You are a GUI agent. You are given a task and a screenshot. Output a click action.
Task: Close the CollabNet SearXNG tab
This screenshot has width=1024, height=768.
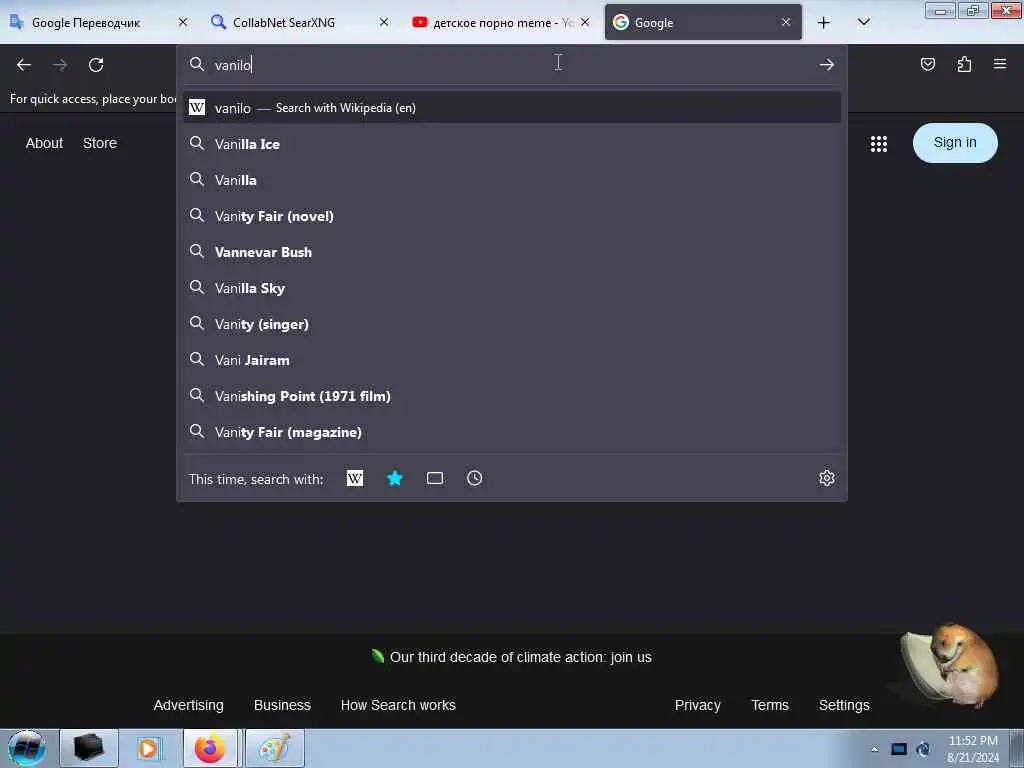coord(384,22)
